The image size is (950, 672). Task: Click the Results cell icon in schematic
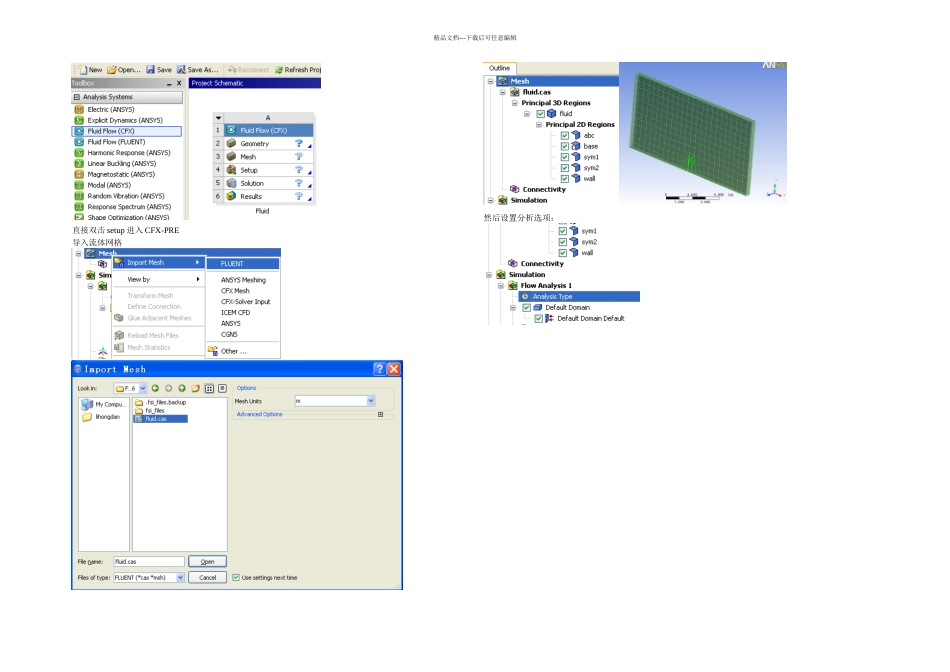tap(231, 196)
